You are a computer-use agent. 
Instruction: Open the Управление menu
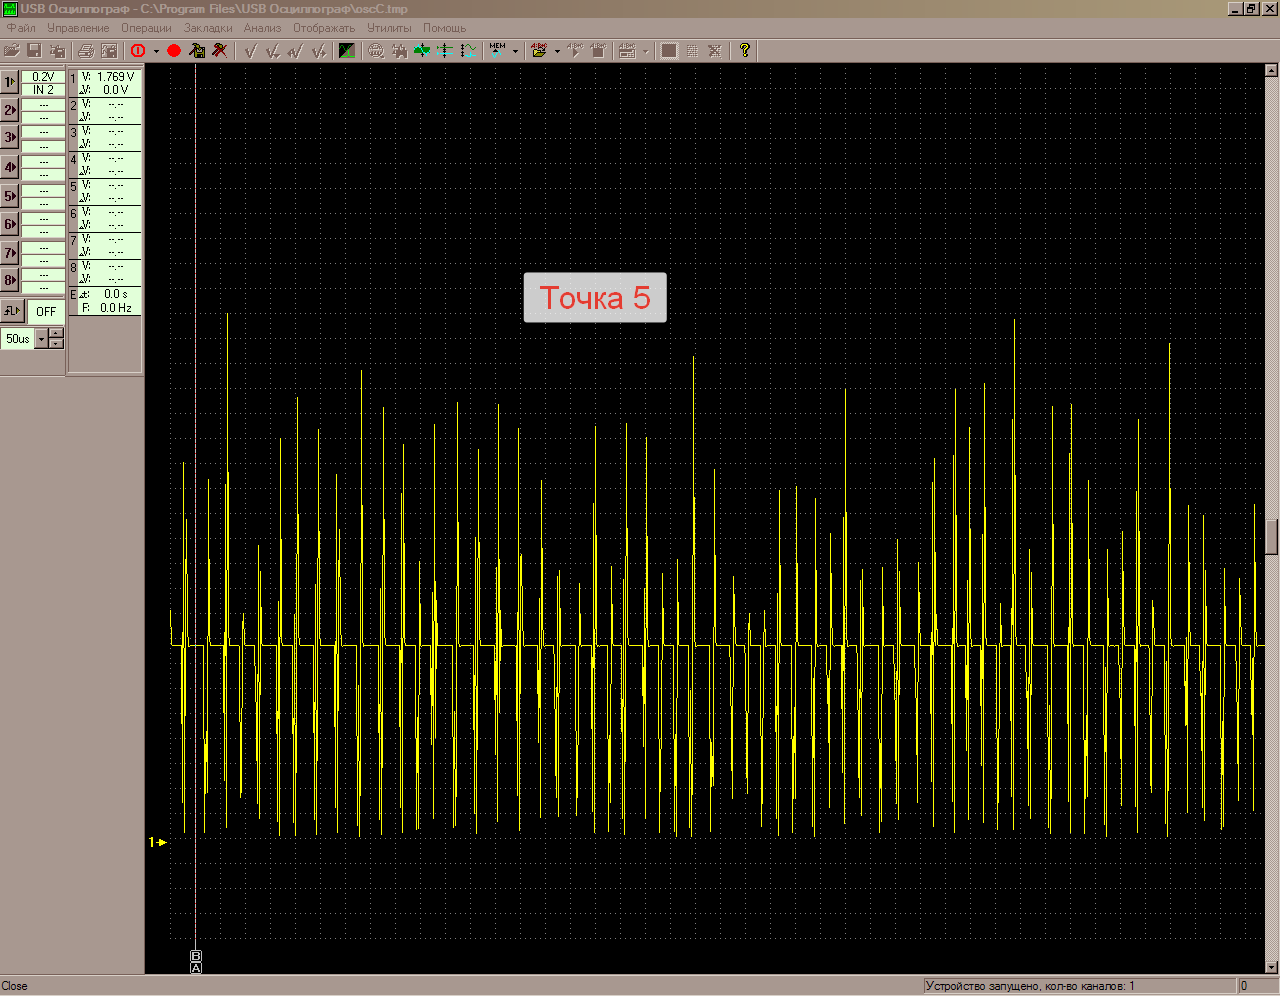pos(78,28)
